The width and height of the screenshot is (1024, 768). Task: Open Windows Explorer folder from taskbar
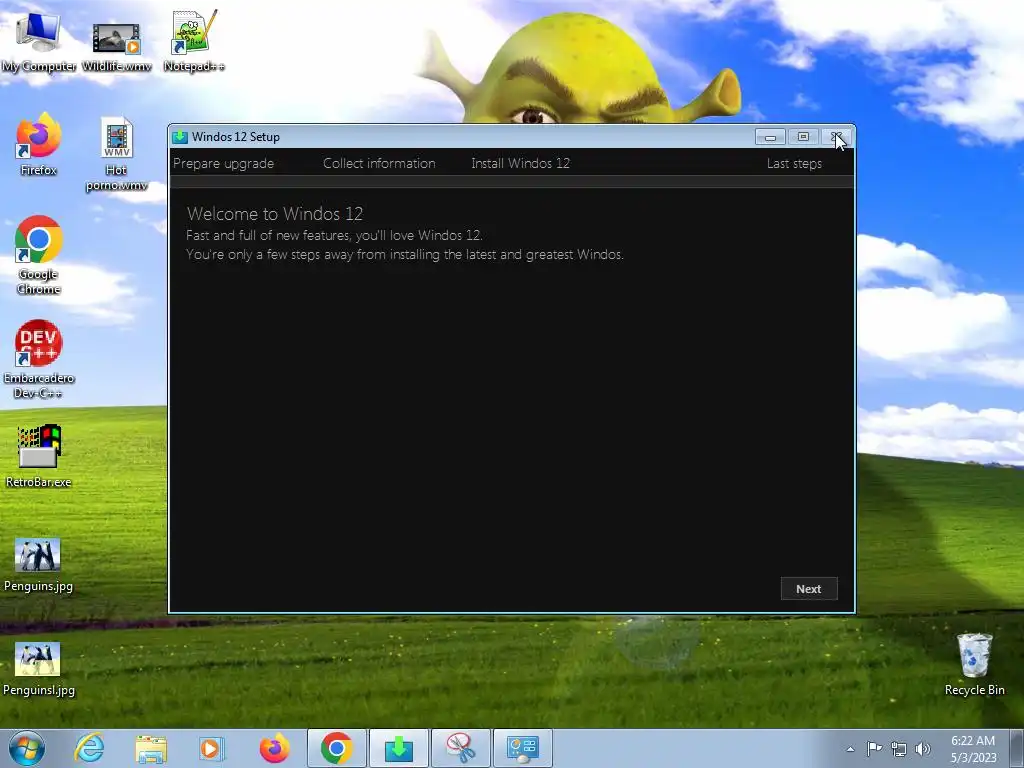(x=151, y=749)
